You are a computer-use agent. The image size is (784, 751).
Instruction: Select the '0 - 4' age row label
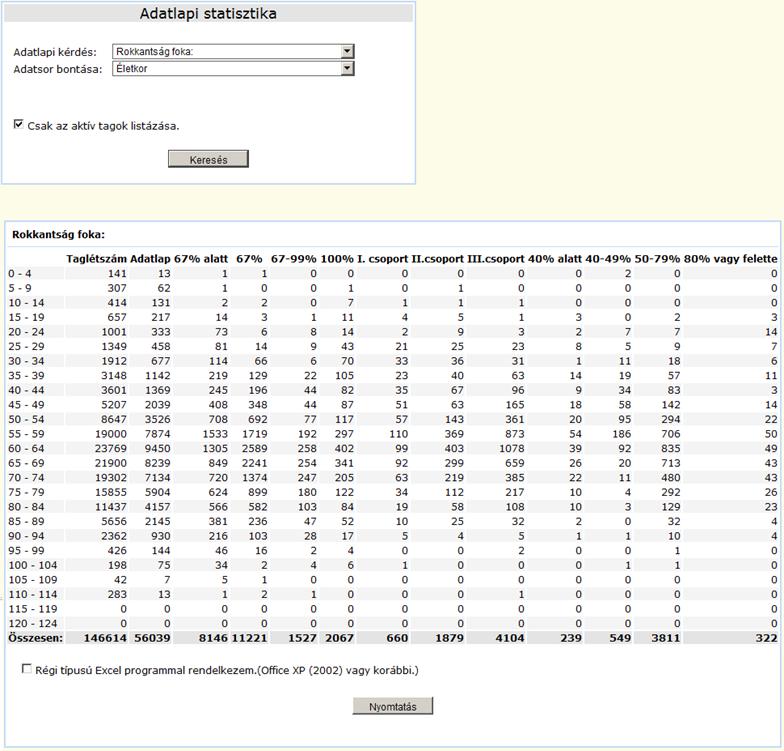[20, 274]
